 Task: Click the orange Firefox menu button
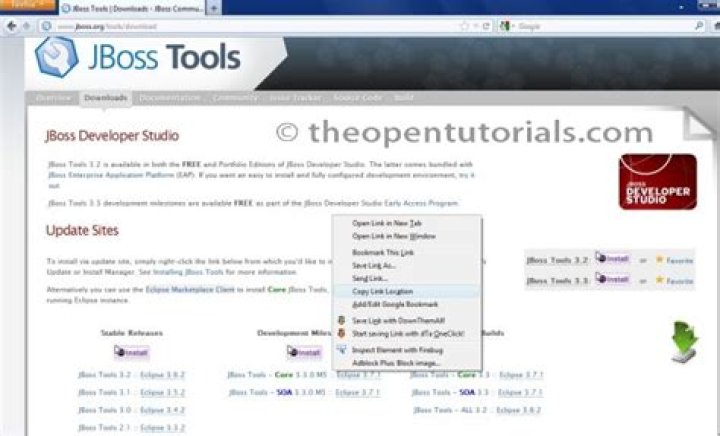tap(28, 5)
